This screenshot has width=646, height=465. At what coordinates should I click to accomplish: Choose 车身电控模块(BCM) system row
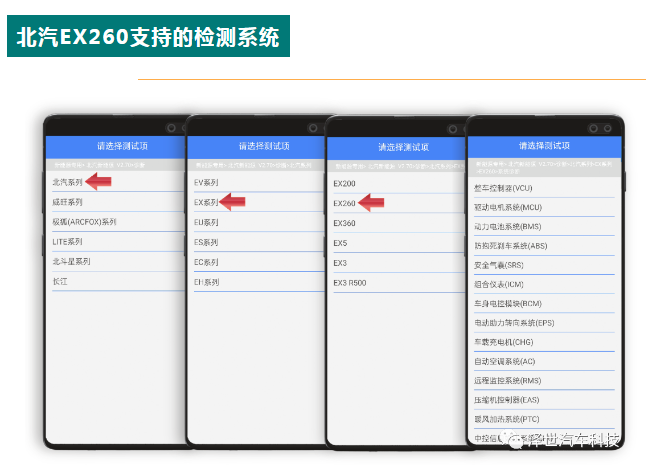[544, 304]
